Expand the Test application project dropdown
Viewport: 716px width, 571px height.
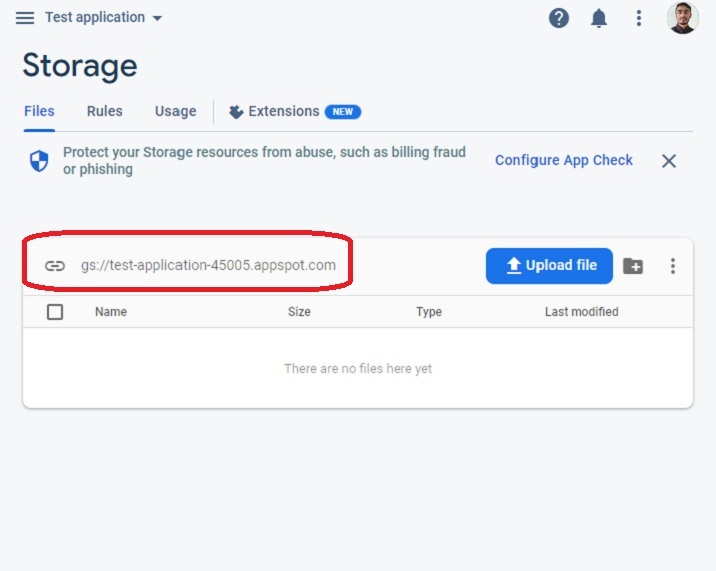tap(104, 18)
